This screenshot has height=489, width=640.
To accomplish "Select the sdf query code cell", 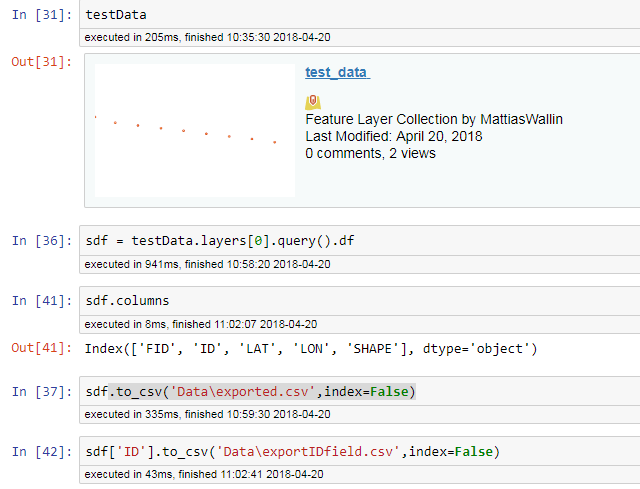I will pyautogui.click(x=360, y=241).
